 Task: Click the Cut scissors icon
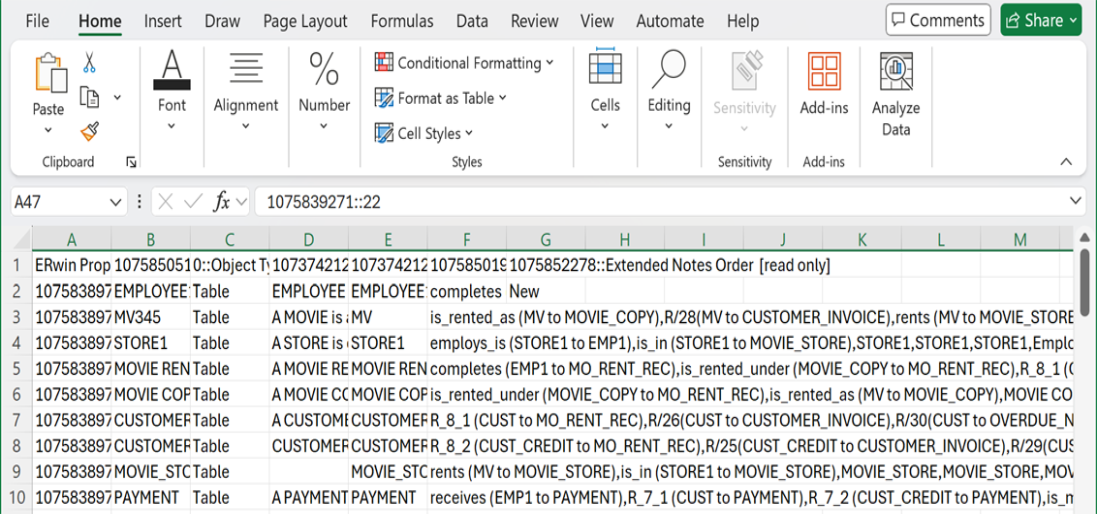pos(90,63)
